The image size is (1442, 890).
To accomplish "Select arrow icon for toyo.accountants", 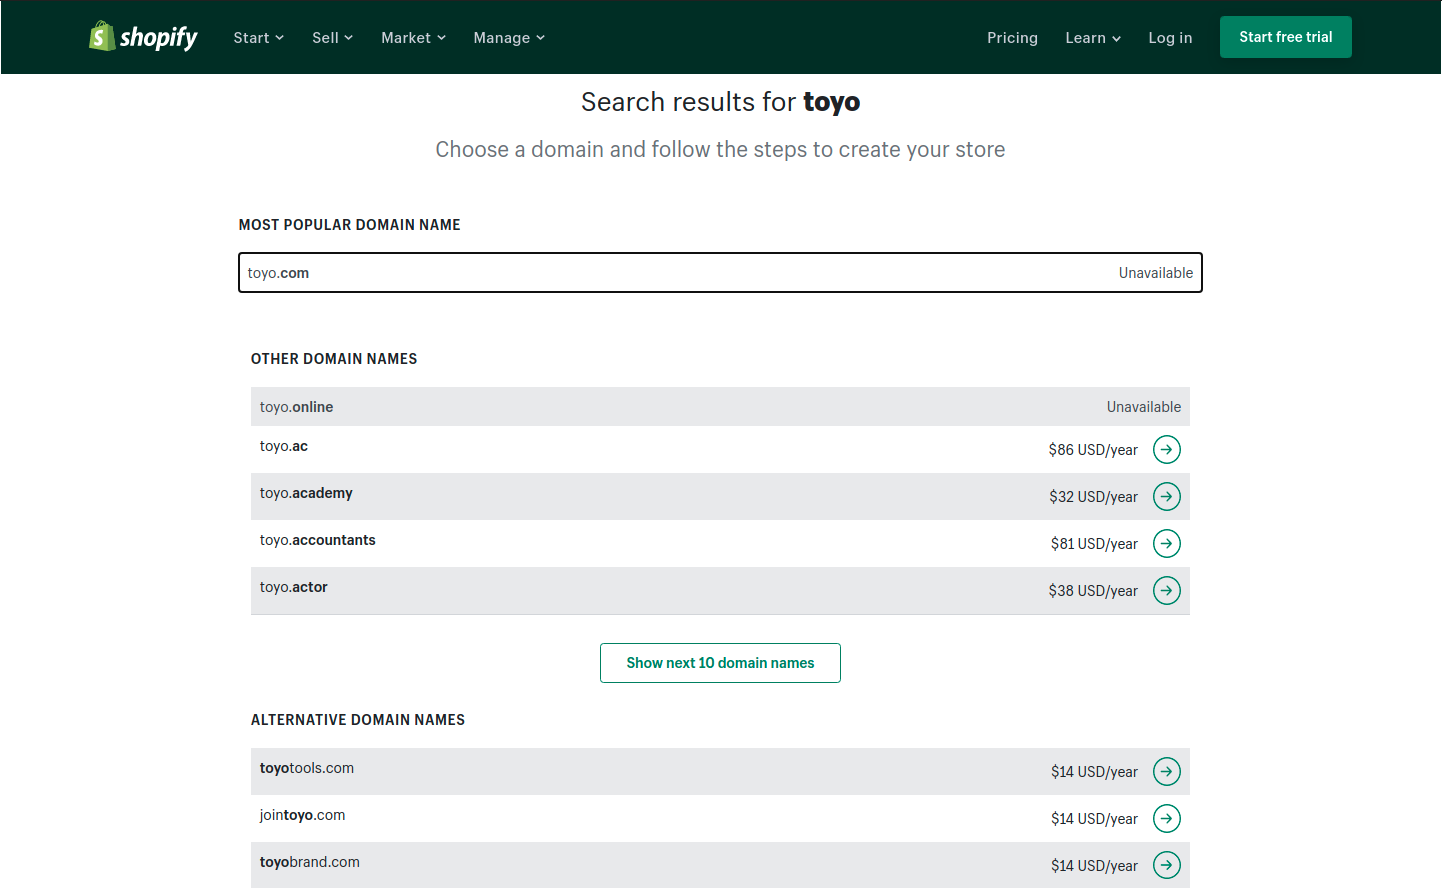I will point(1167,544).
